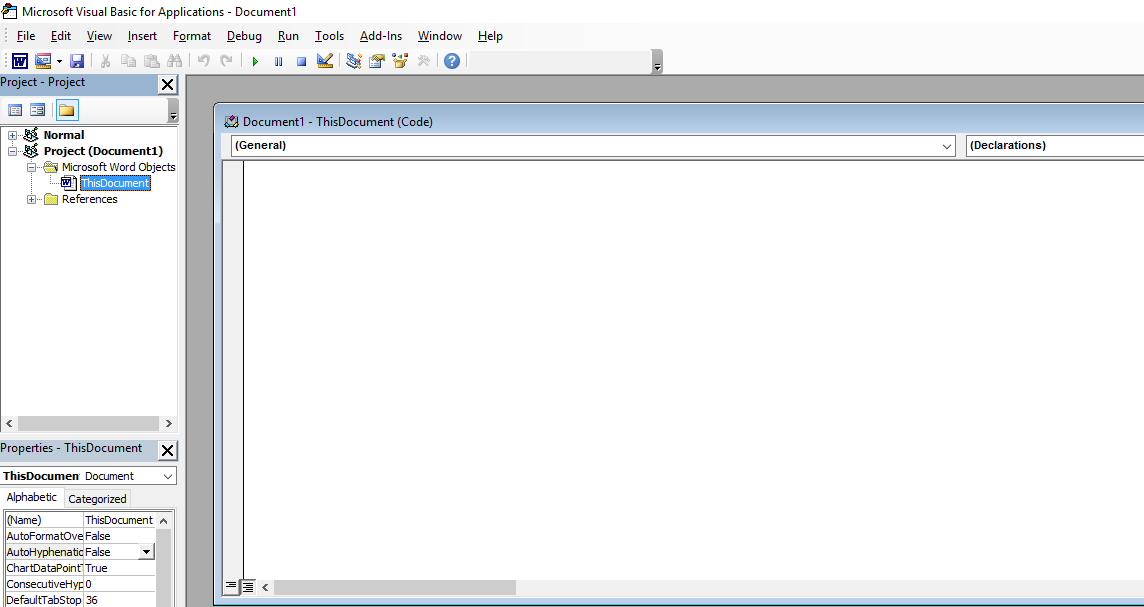Open the Run menu
This screenshot has height=607, width=1144.
tap(288, 36)
